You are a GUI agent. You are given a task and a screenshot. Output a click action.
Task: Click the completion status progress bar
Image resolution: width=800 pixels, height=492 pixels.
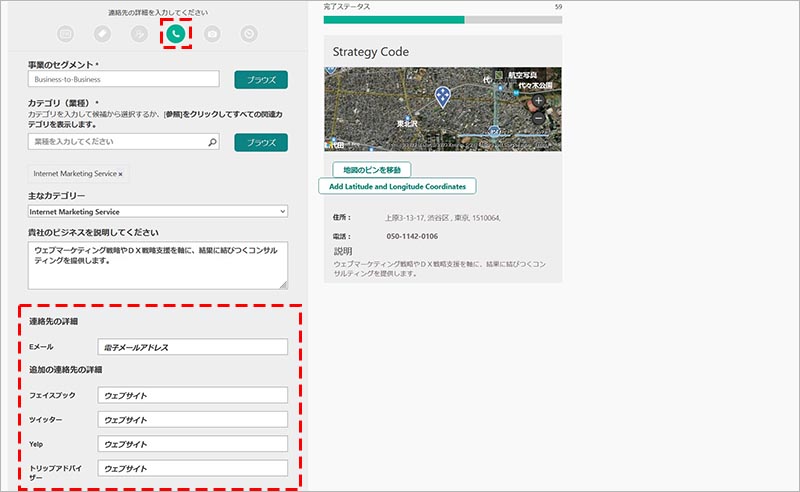click(442, 19)
